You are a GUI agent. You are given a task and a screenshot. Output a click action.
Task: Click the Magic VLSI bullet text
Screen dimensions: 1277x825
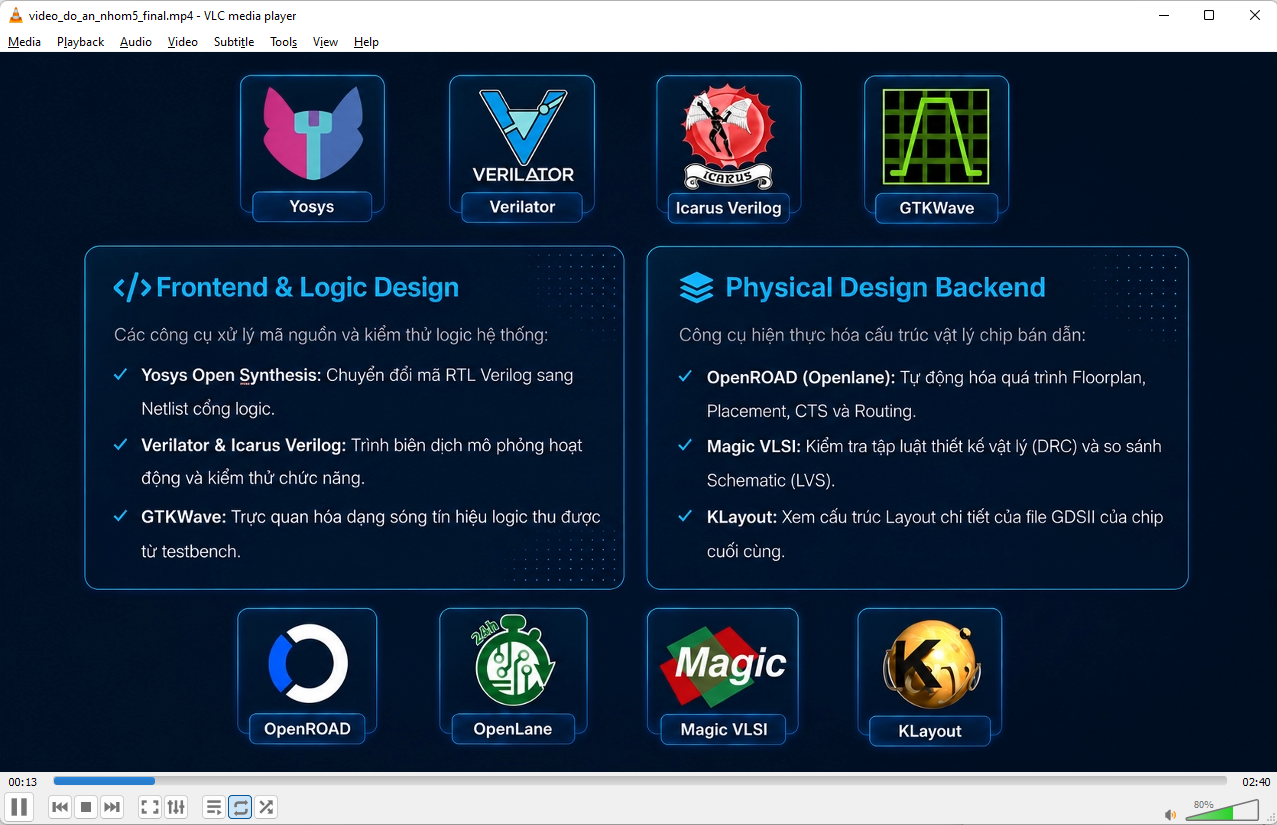tap(934, 463)
